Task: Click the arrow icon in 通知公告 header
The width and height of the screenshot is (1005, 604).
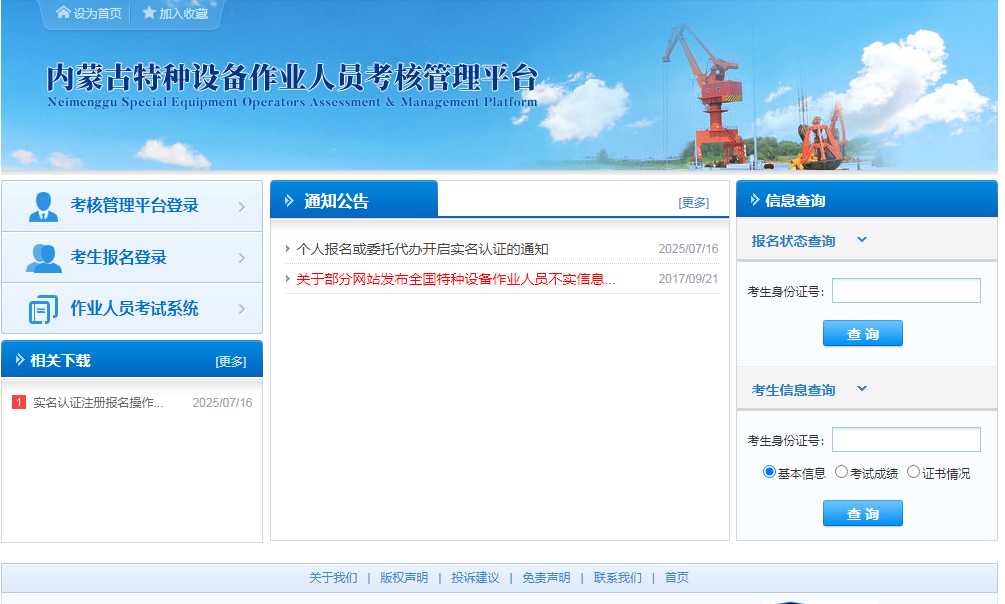Action: coord(289,201)
